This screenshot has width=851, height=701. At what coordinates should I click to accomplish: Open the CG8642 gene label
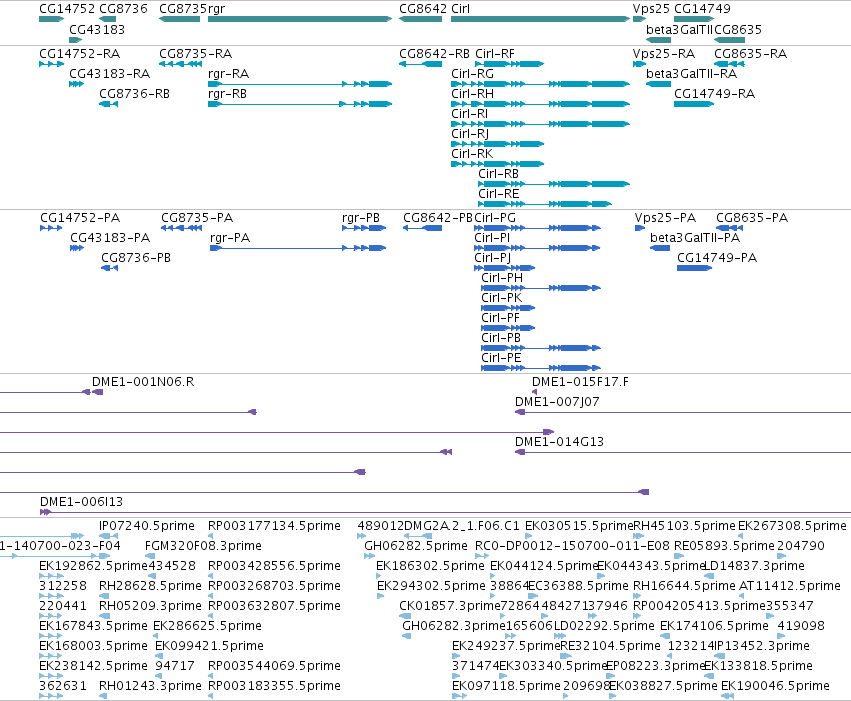pyautogui.click(x=423, y=9)
